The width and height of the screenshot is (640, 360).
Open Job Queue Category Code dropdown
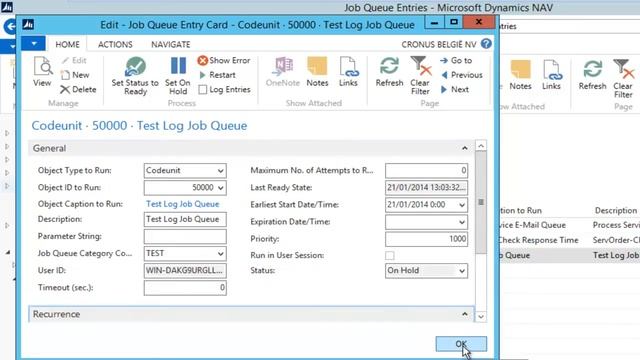220,253
